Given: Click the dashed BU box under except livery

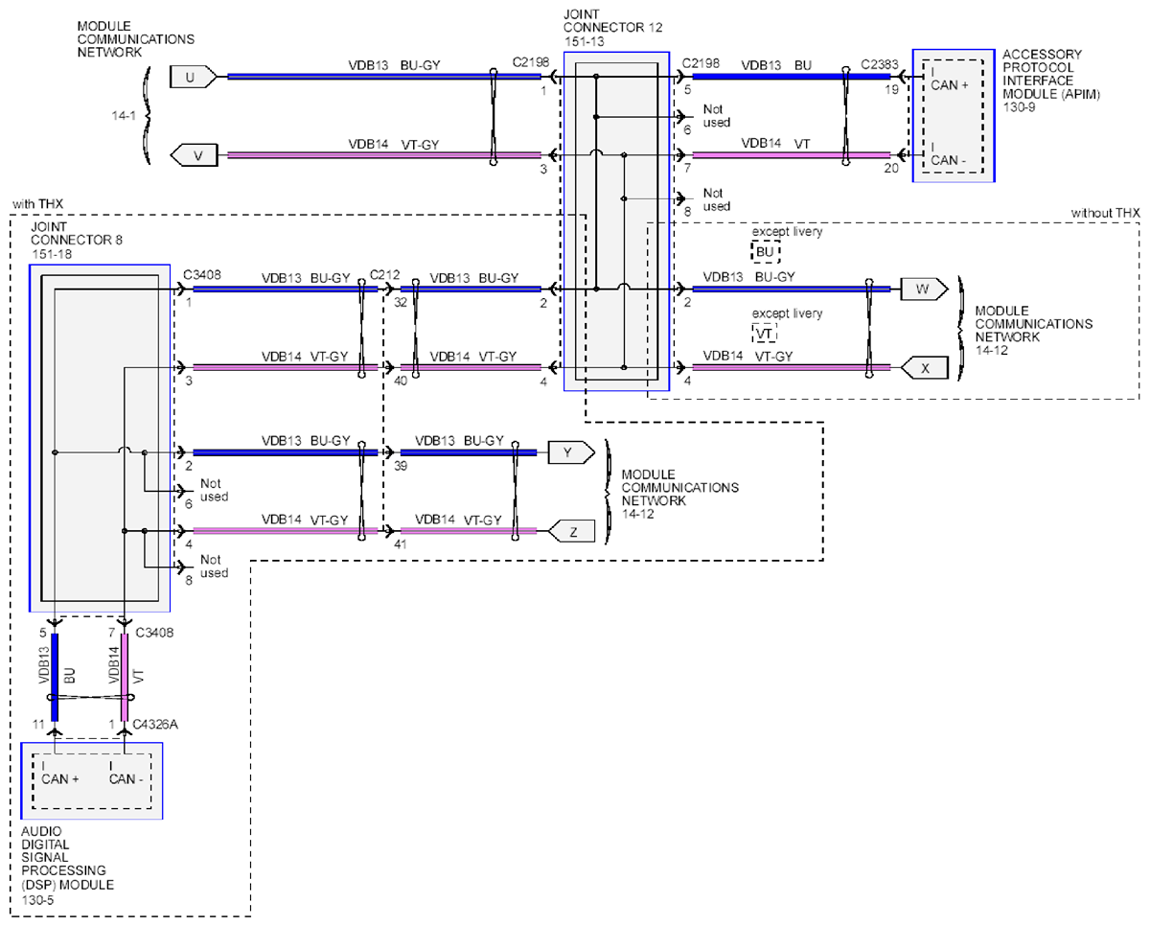Looking at the screenshot, I should 765,251.
